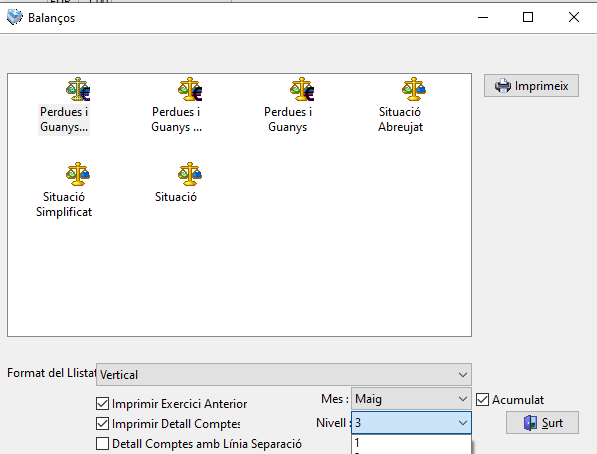Click the Balanços window title icon

[15, 17]
